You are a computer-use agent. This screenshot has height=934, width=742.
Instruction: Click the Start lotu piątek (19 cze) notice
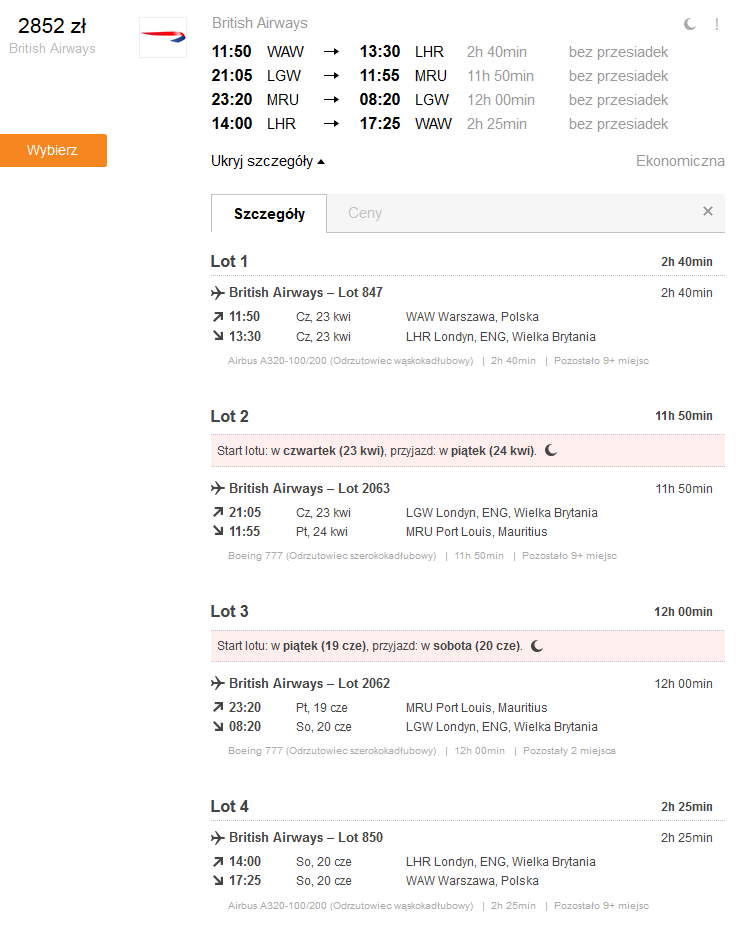pos(467,646)
